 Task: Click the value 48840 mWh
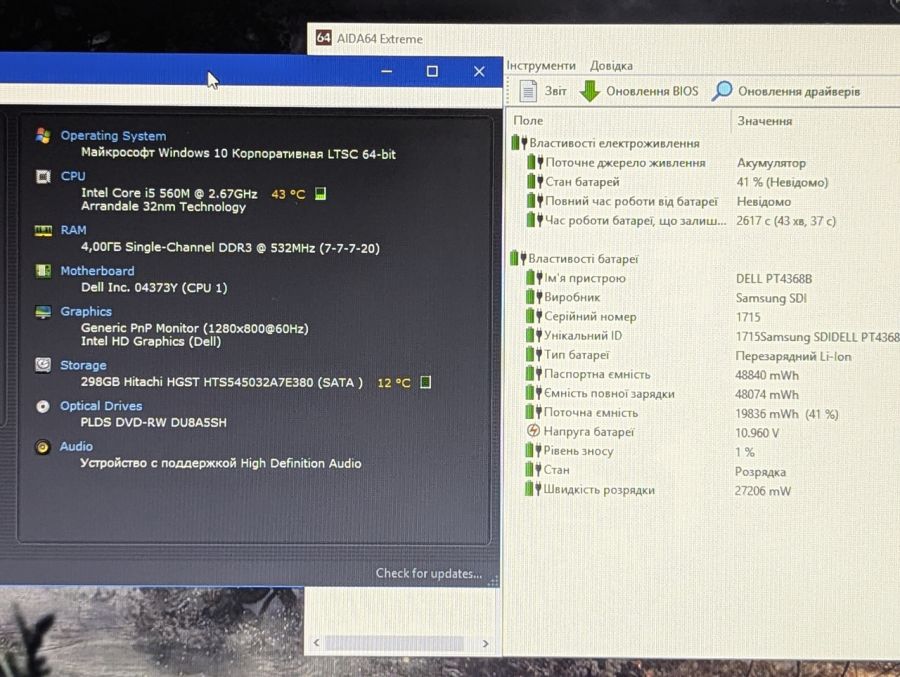tap(767, 375)
